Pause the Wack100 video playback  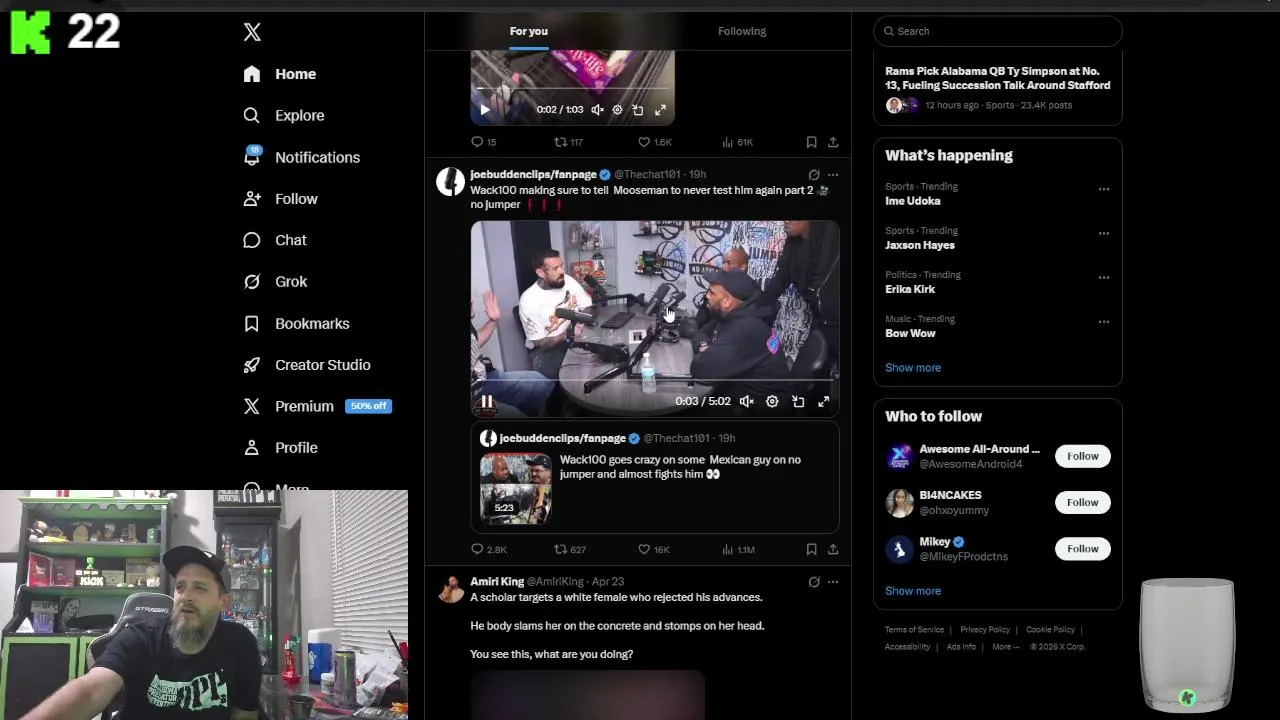pyautogui.click(x=487, y=401)
